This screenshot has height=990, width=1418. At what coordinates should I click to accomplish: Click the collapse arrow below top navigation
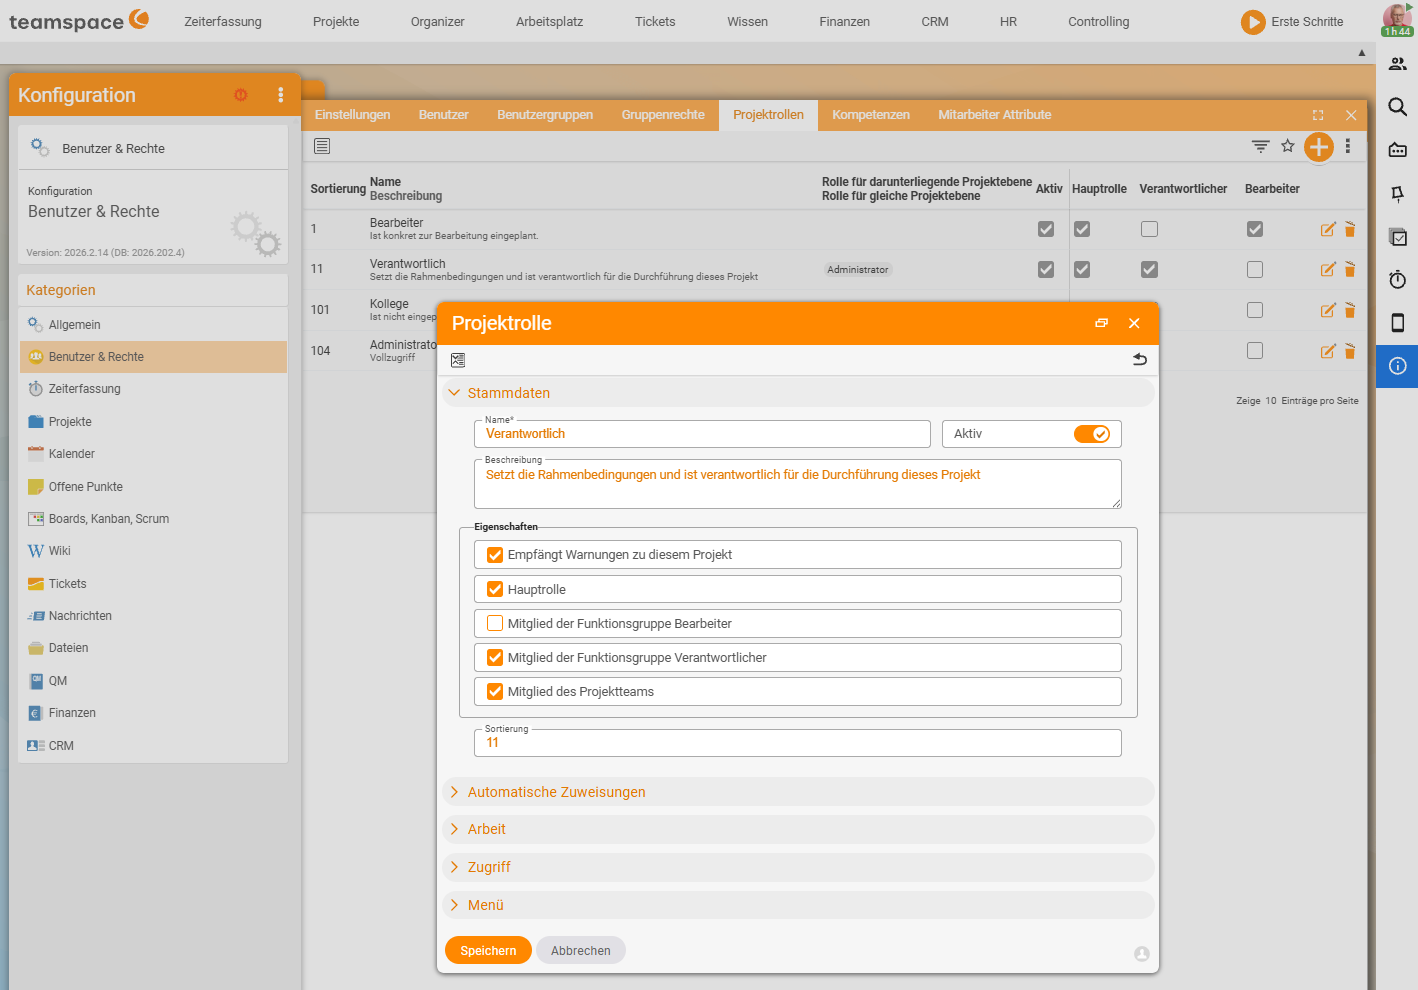[1361, 53]
